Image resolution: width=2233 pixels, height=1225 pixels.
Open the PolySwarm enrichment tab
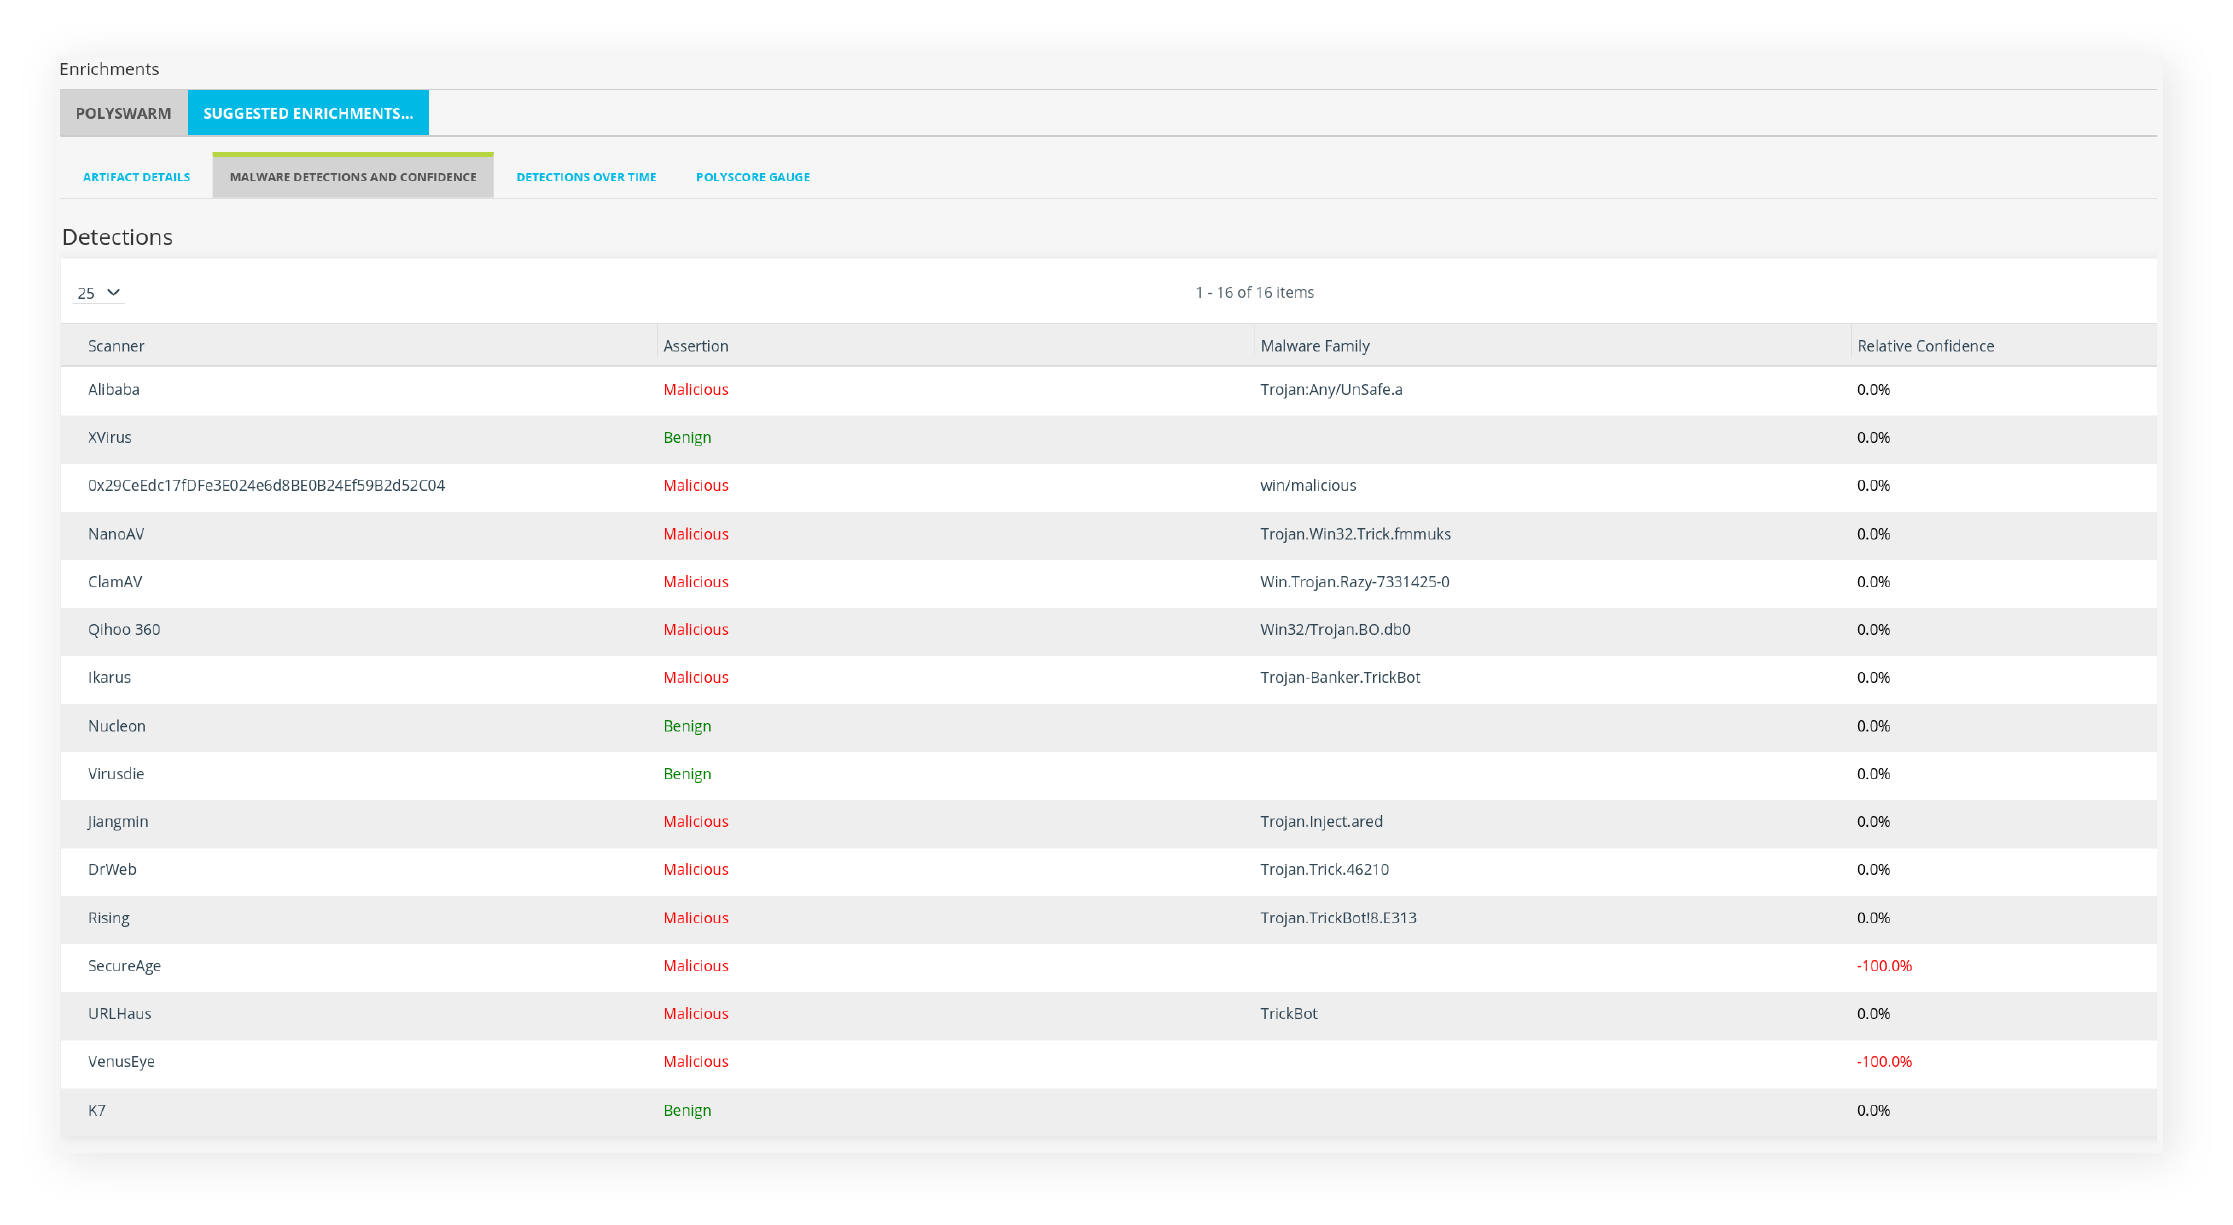tap(123, 113)
